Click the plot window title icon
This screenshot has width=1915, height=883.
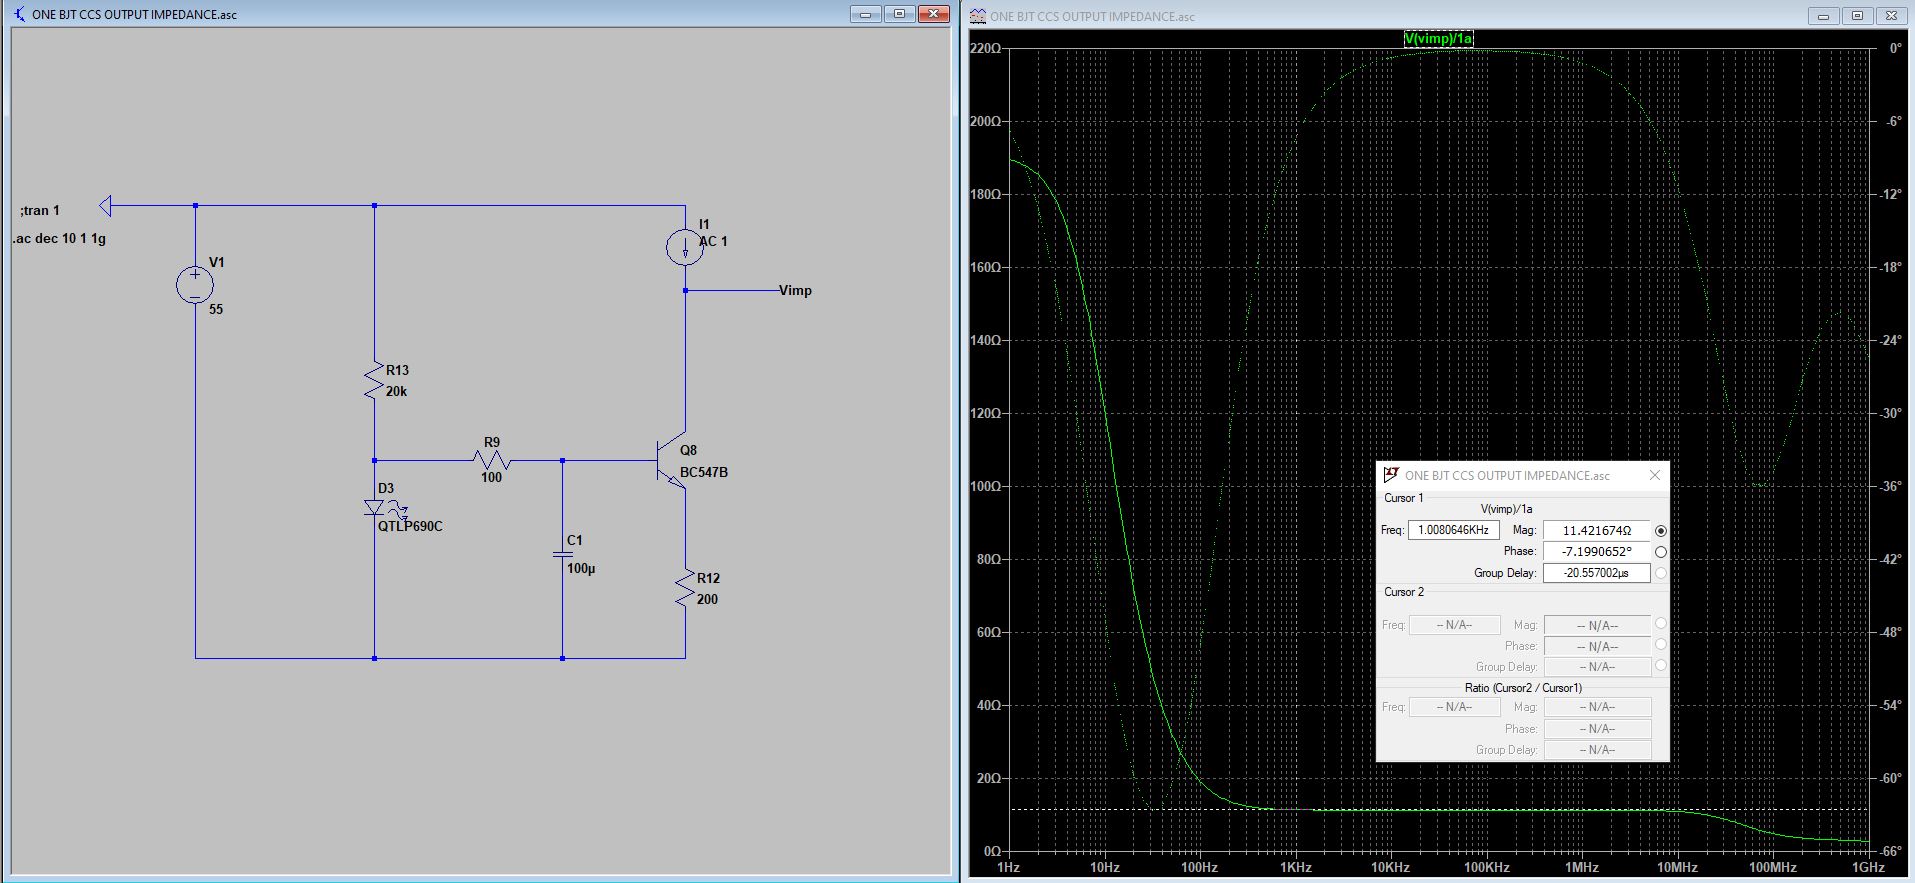click(977, 16)
